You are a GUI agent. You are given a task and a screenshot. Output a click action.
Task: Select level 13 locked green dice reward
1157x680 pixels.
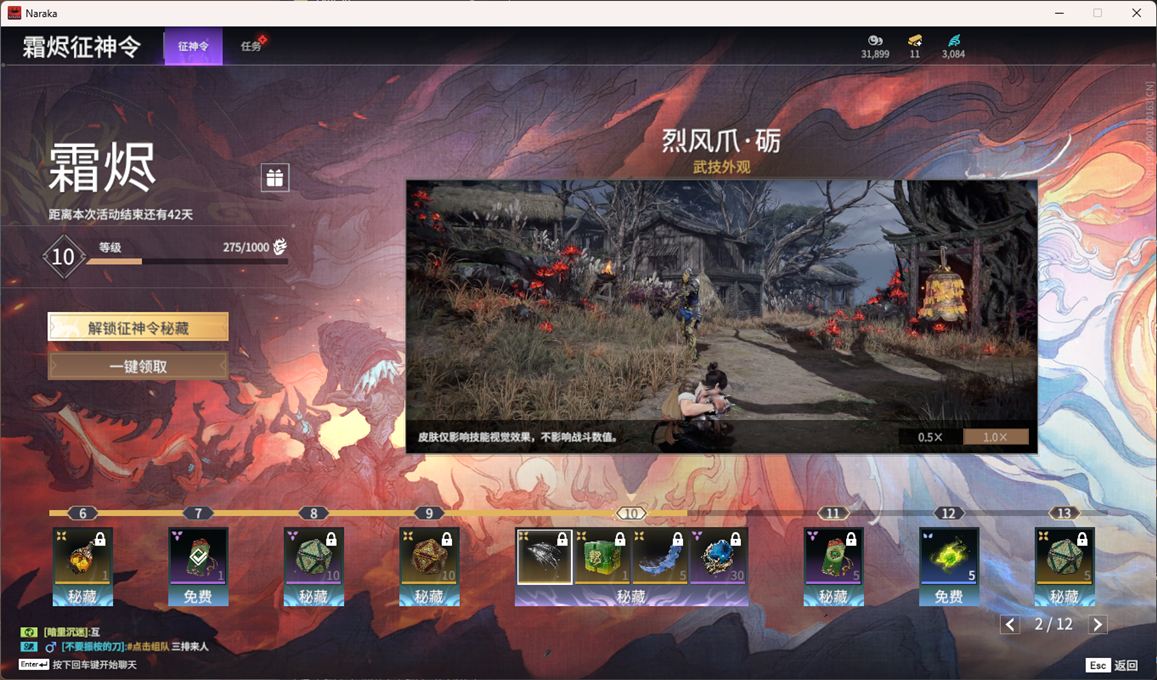tap(1064, 555)
